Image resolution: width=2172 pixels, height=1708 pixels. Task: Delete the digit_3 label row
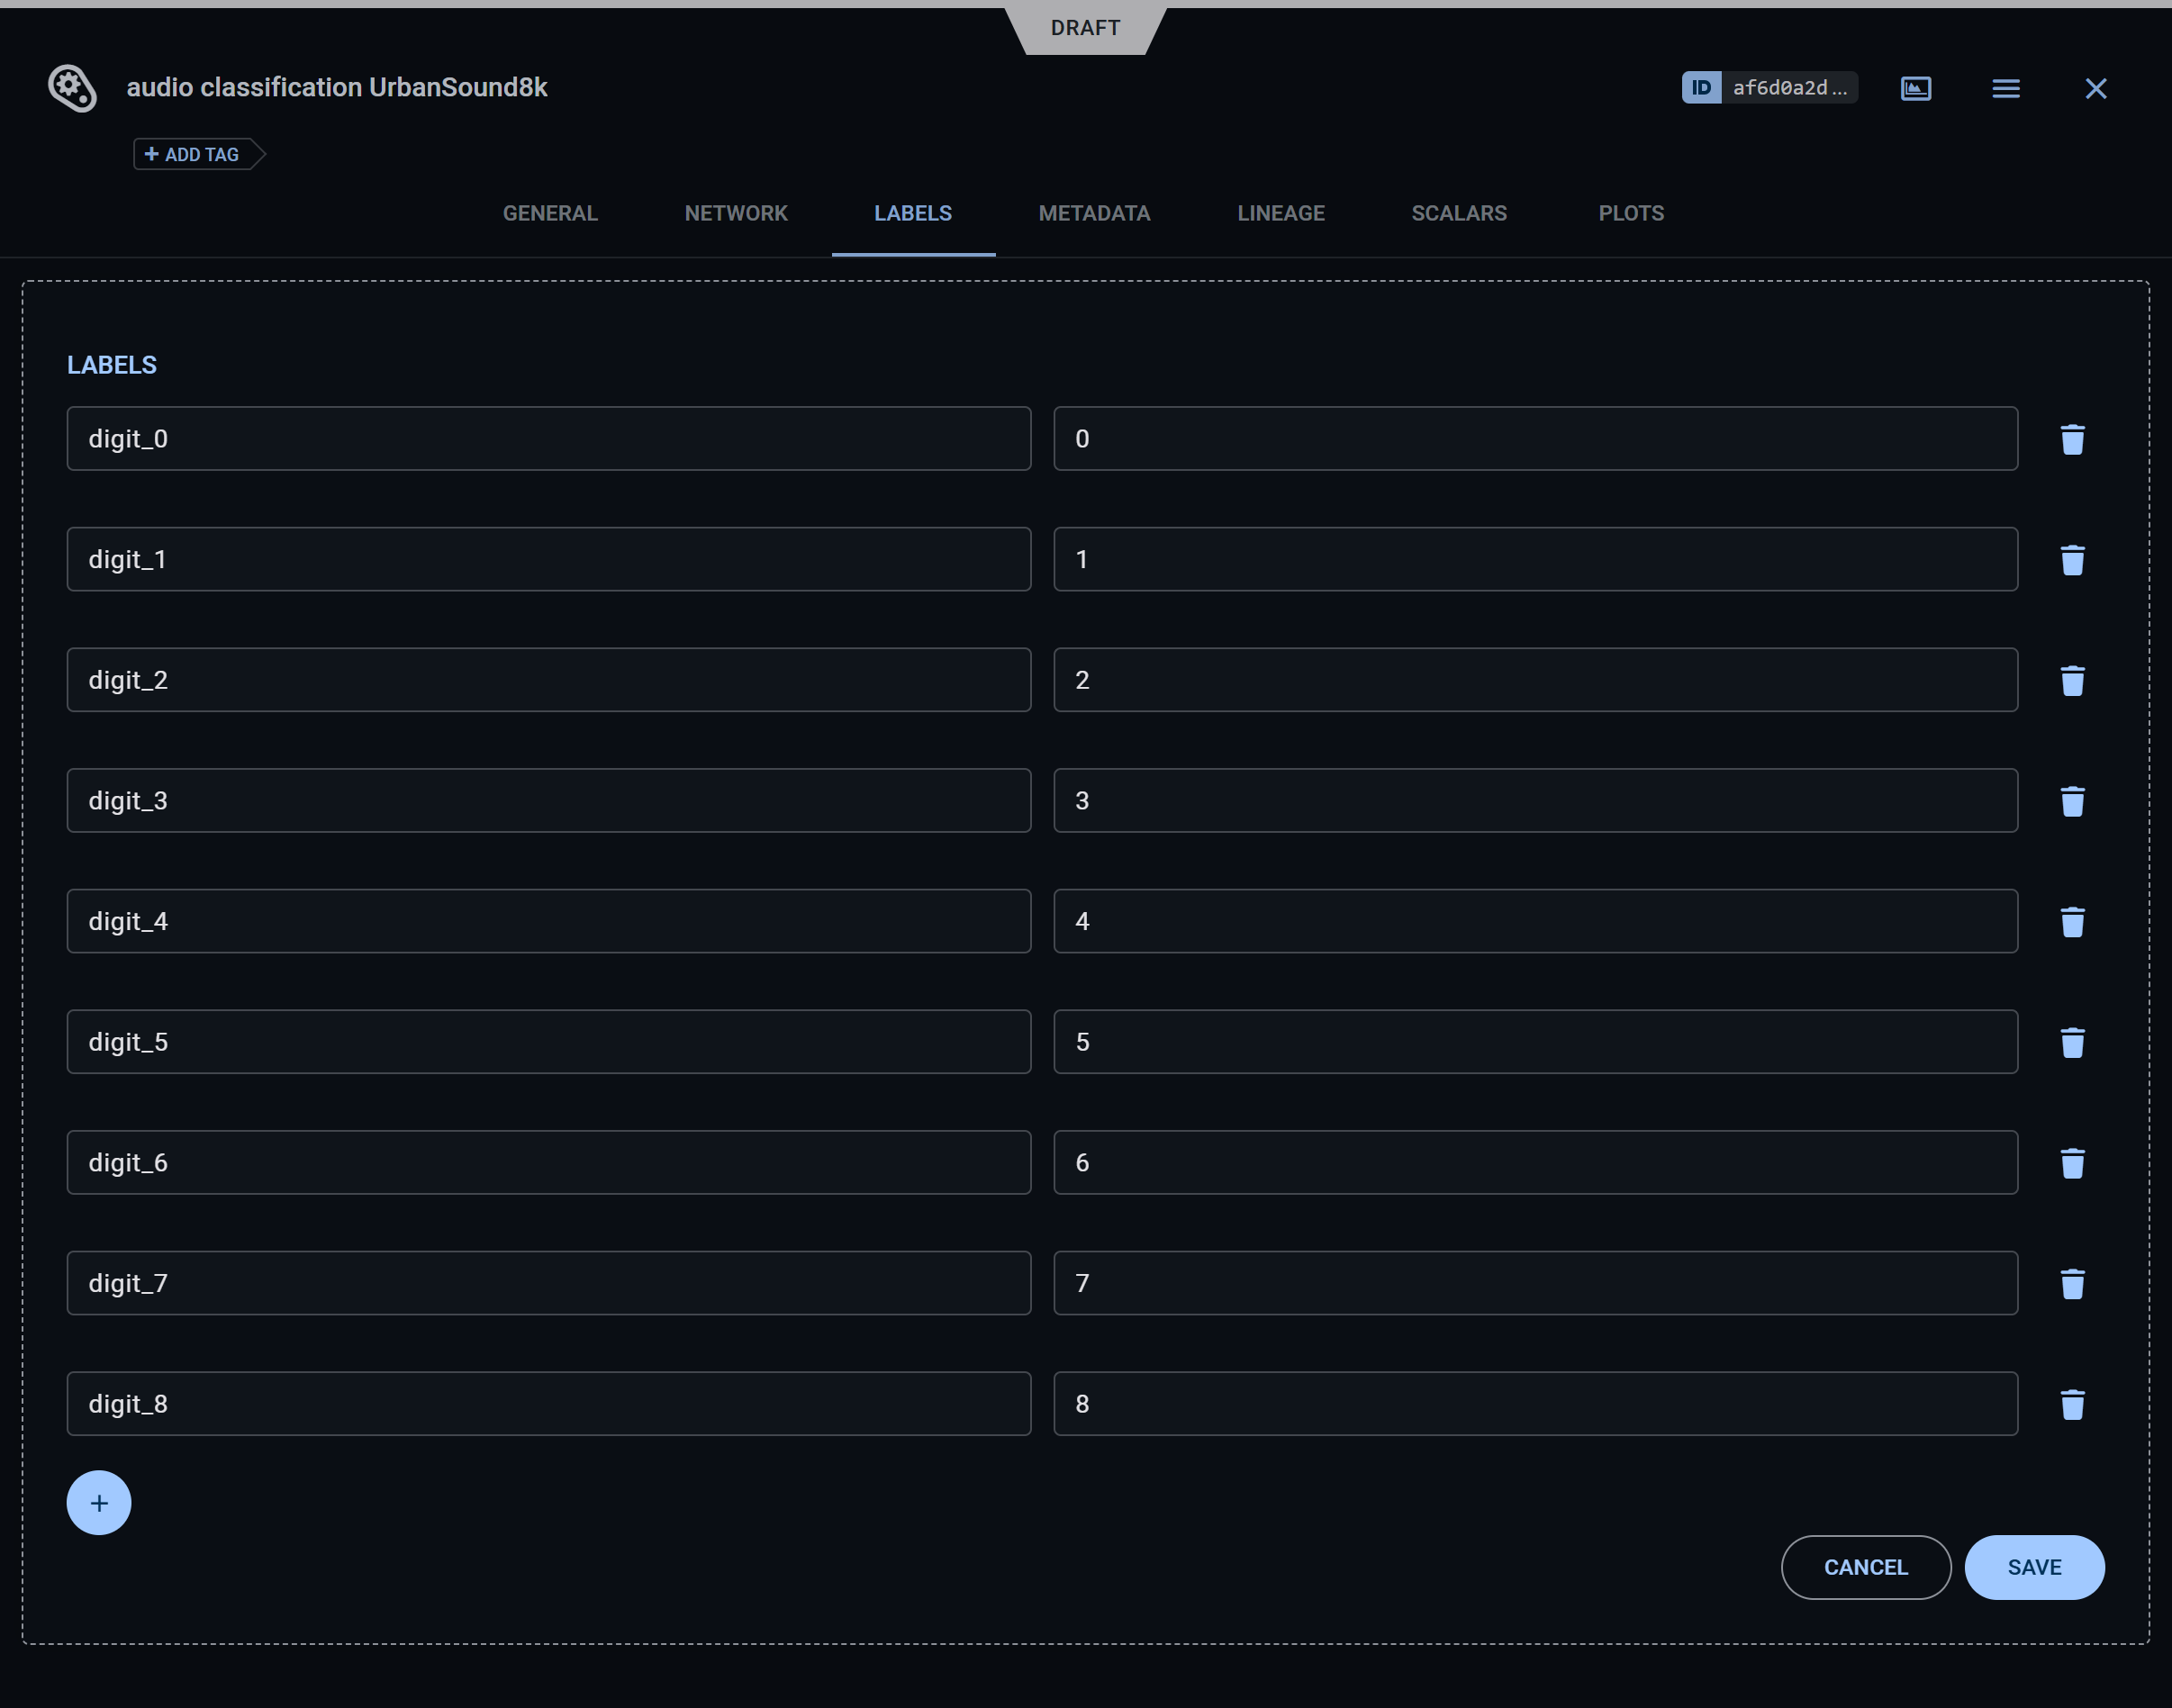click(x=2072, y=801)
